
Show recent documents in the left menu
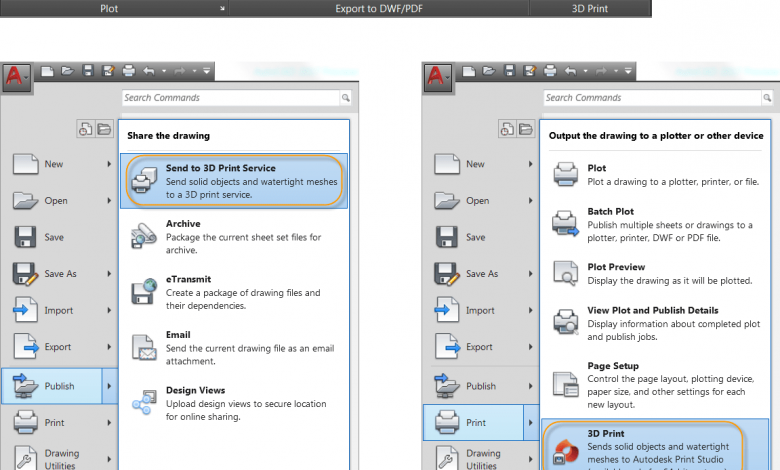tap(86, 129)
